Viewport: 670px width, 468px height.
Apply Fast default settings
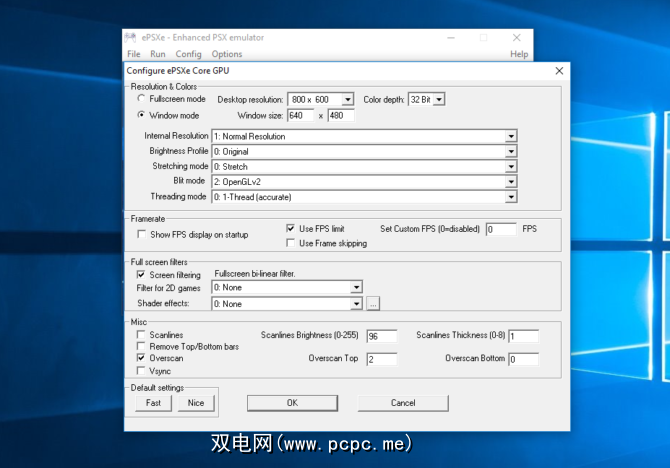(153, 403)
